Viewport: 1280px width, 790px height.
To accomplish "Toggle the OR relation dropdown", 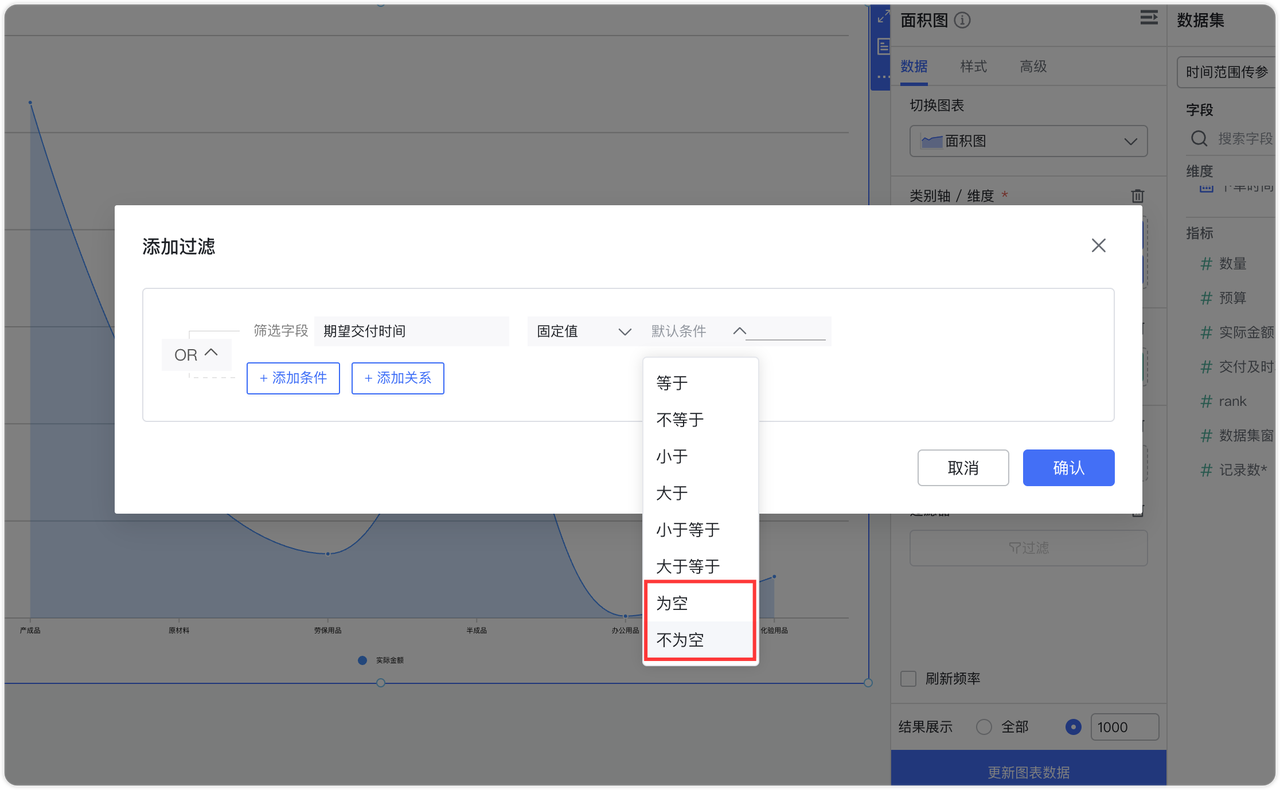I will tap(197, 355).
